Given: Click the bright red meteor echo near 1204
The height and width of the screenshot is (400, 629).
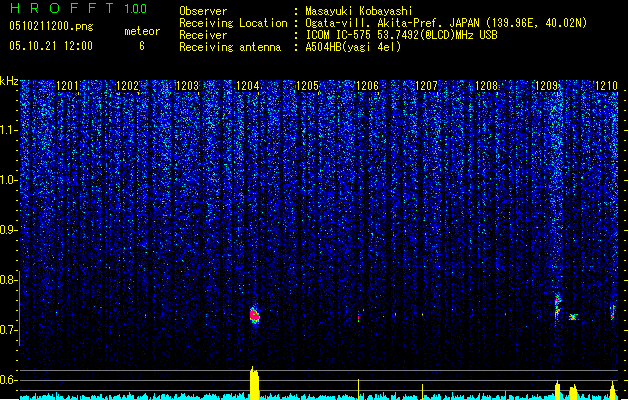Looking at the screenshot, I should point(254,315).
